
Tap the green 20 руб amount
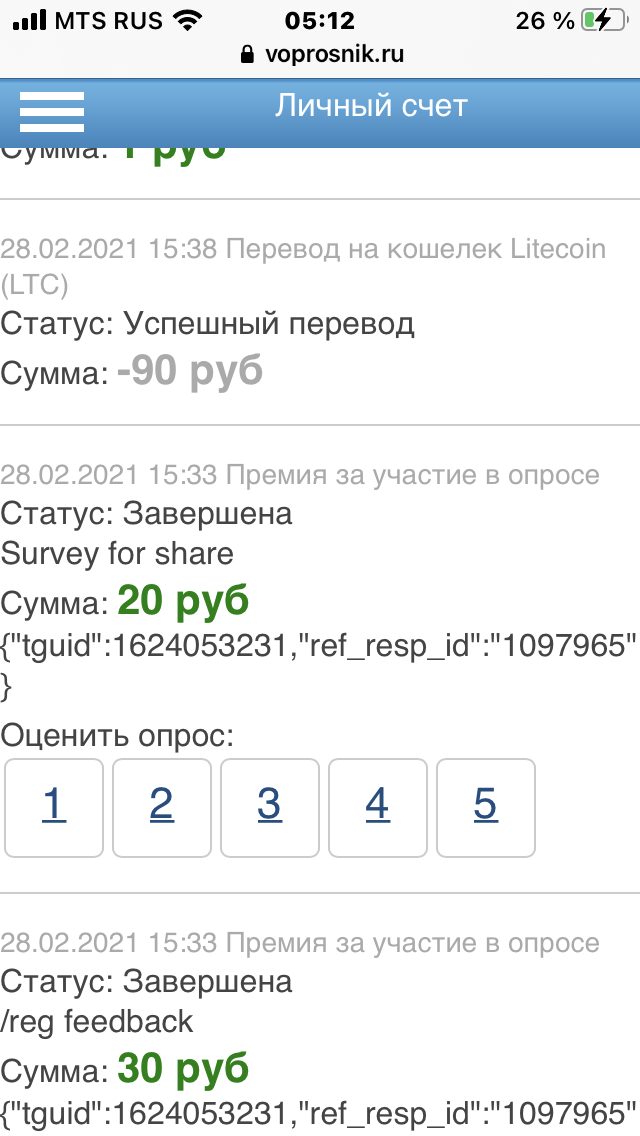tap(183, 601)
